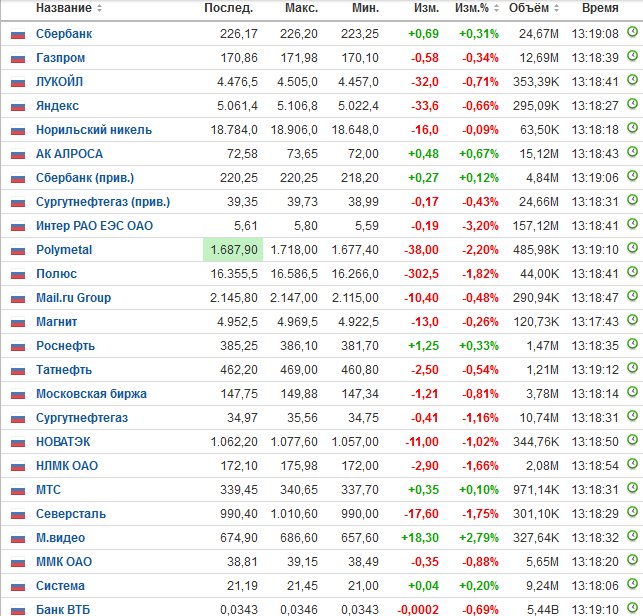Viewport: 643px width, 616px height.
Task: Open the Банк ВТБ stock link
Action: pyautogui.click(x=63, y=610)
